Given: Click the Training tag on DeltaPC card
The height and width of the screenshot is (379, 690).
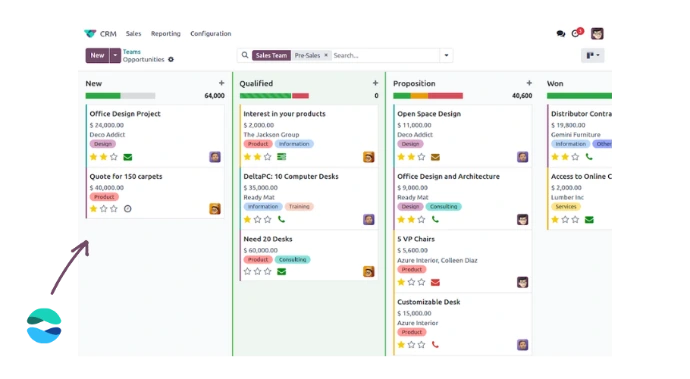Looking at the screenshot, I should 299,206.
